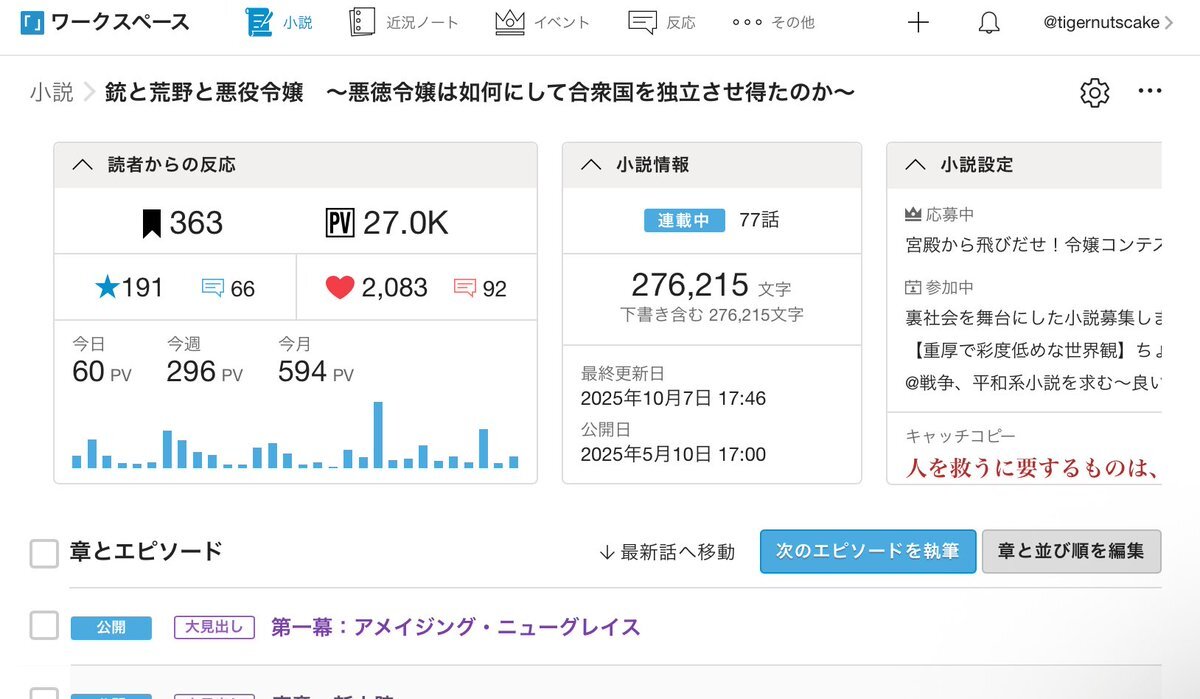Click the tallest bar in PV chart
1200x699 pixels.
click(378, 435)
